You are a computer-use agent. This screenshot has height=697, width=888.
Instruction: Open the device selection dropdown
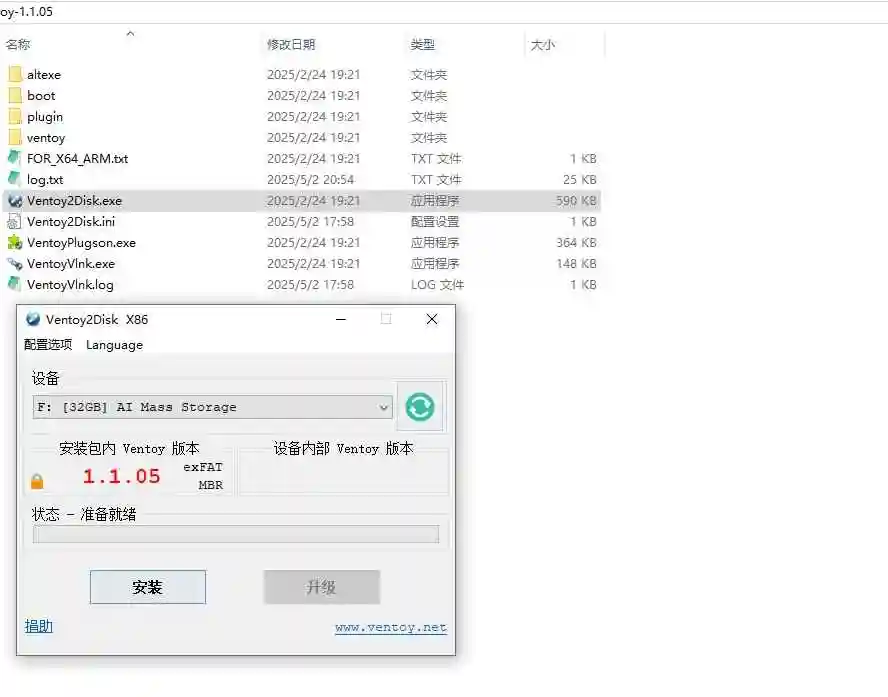pyautogui.click(x=383, y=407)
